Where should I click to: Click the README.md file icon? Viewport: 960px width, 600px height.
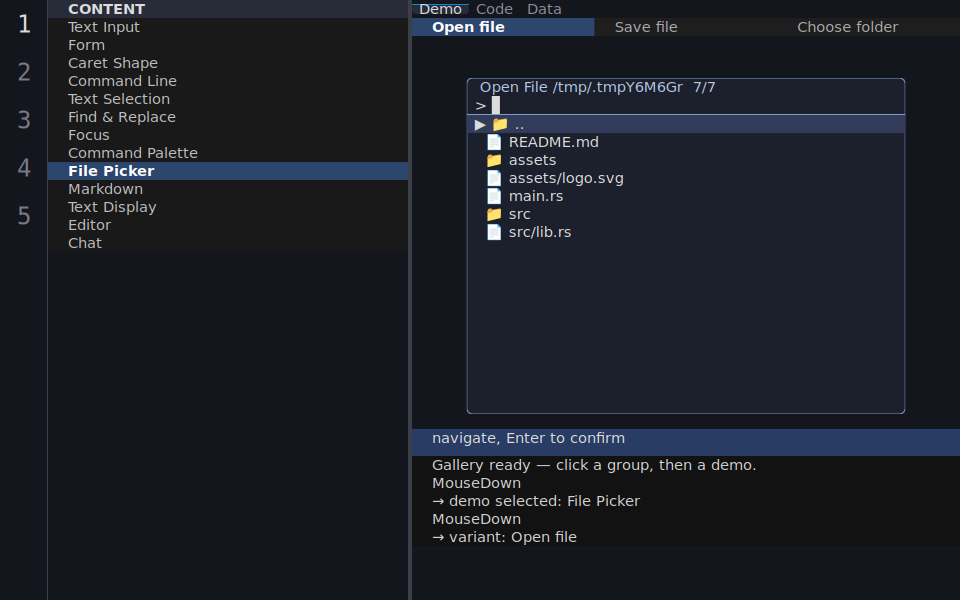tap(494, 142)
